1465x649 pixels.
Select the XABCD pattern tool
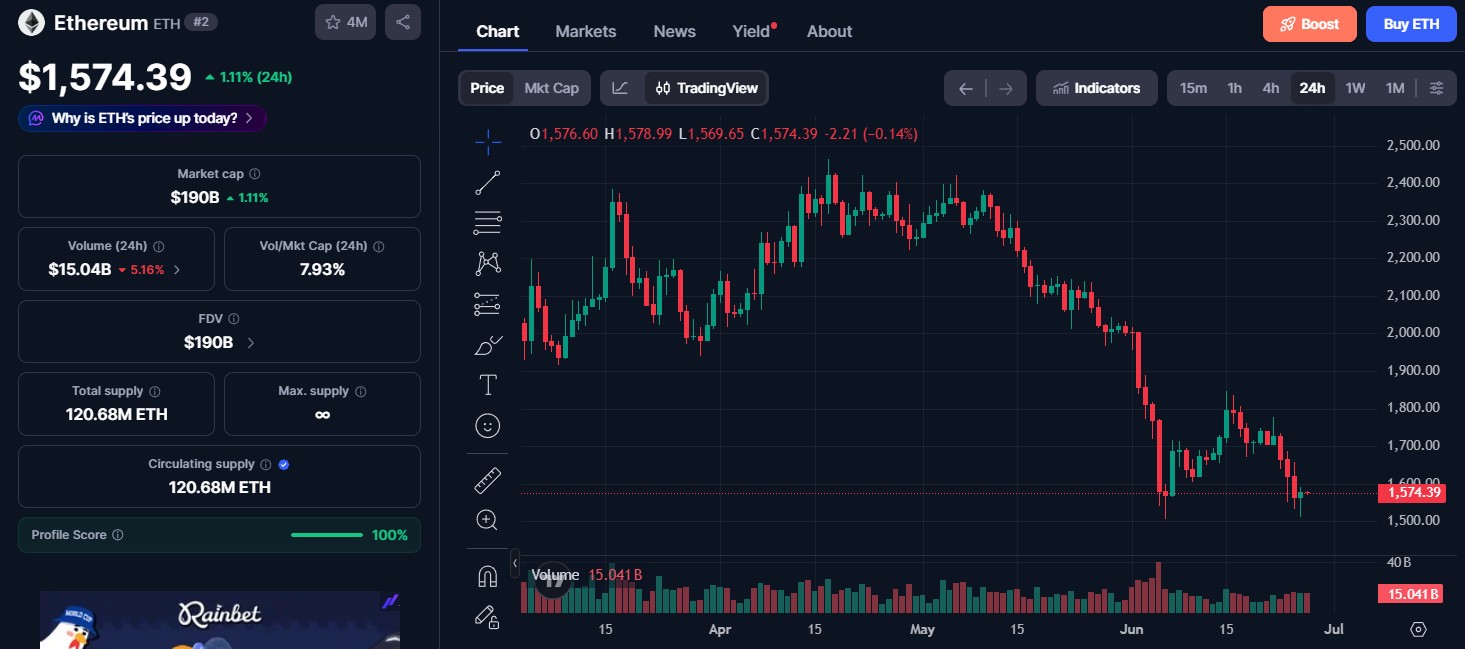coord(488,263)
